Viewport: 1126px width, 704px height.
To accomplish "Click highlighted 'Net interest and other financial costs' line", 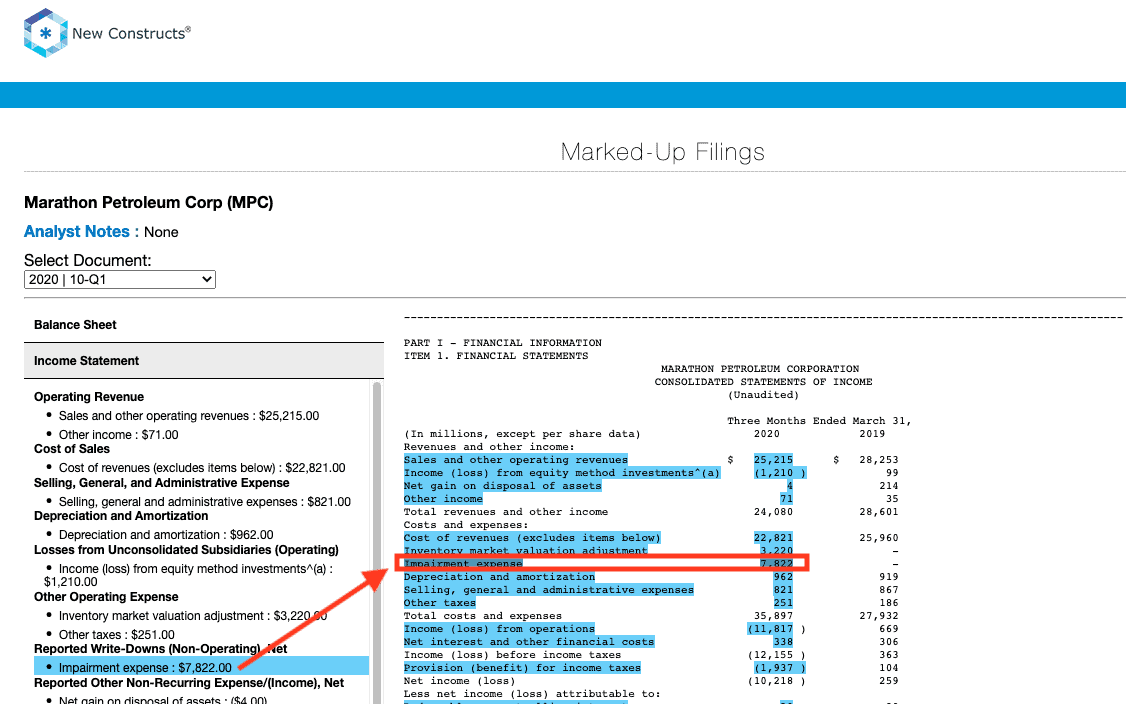I will tap(529, 642).
